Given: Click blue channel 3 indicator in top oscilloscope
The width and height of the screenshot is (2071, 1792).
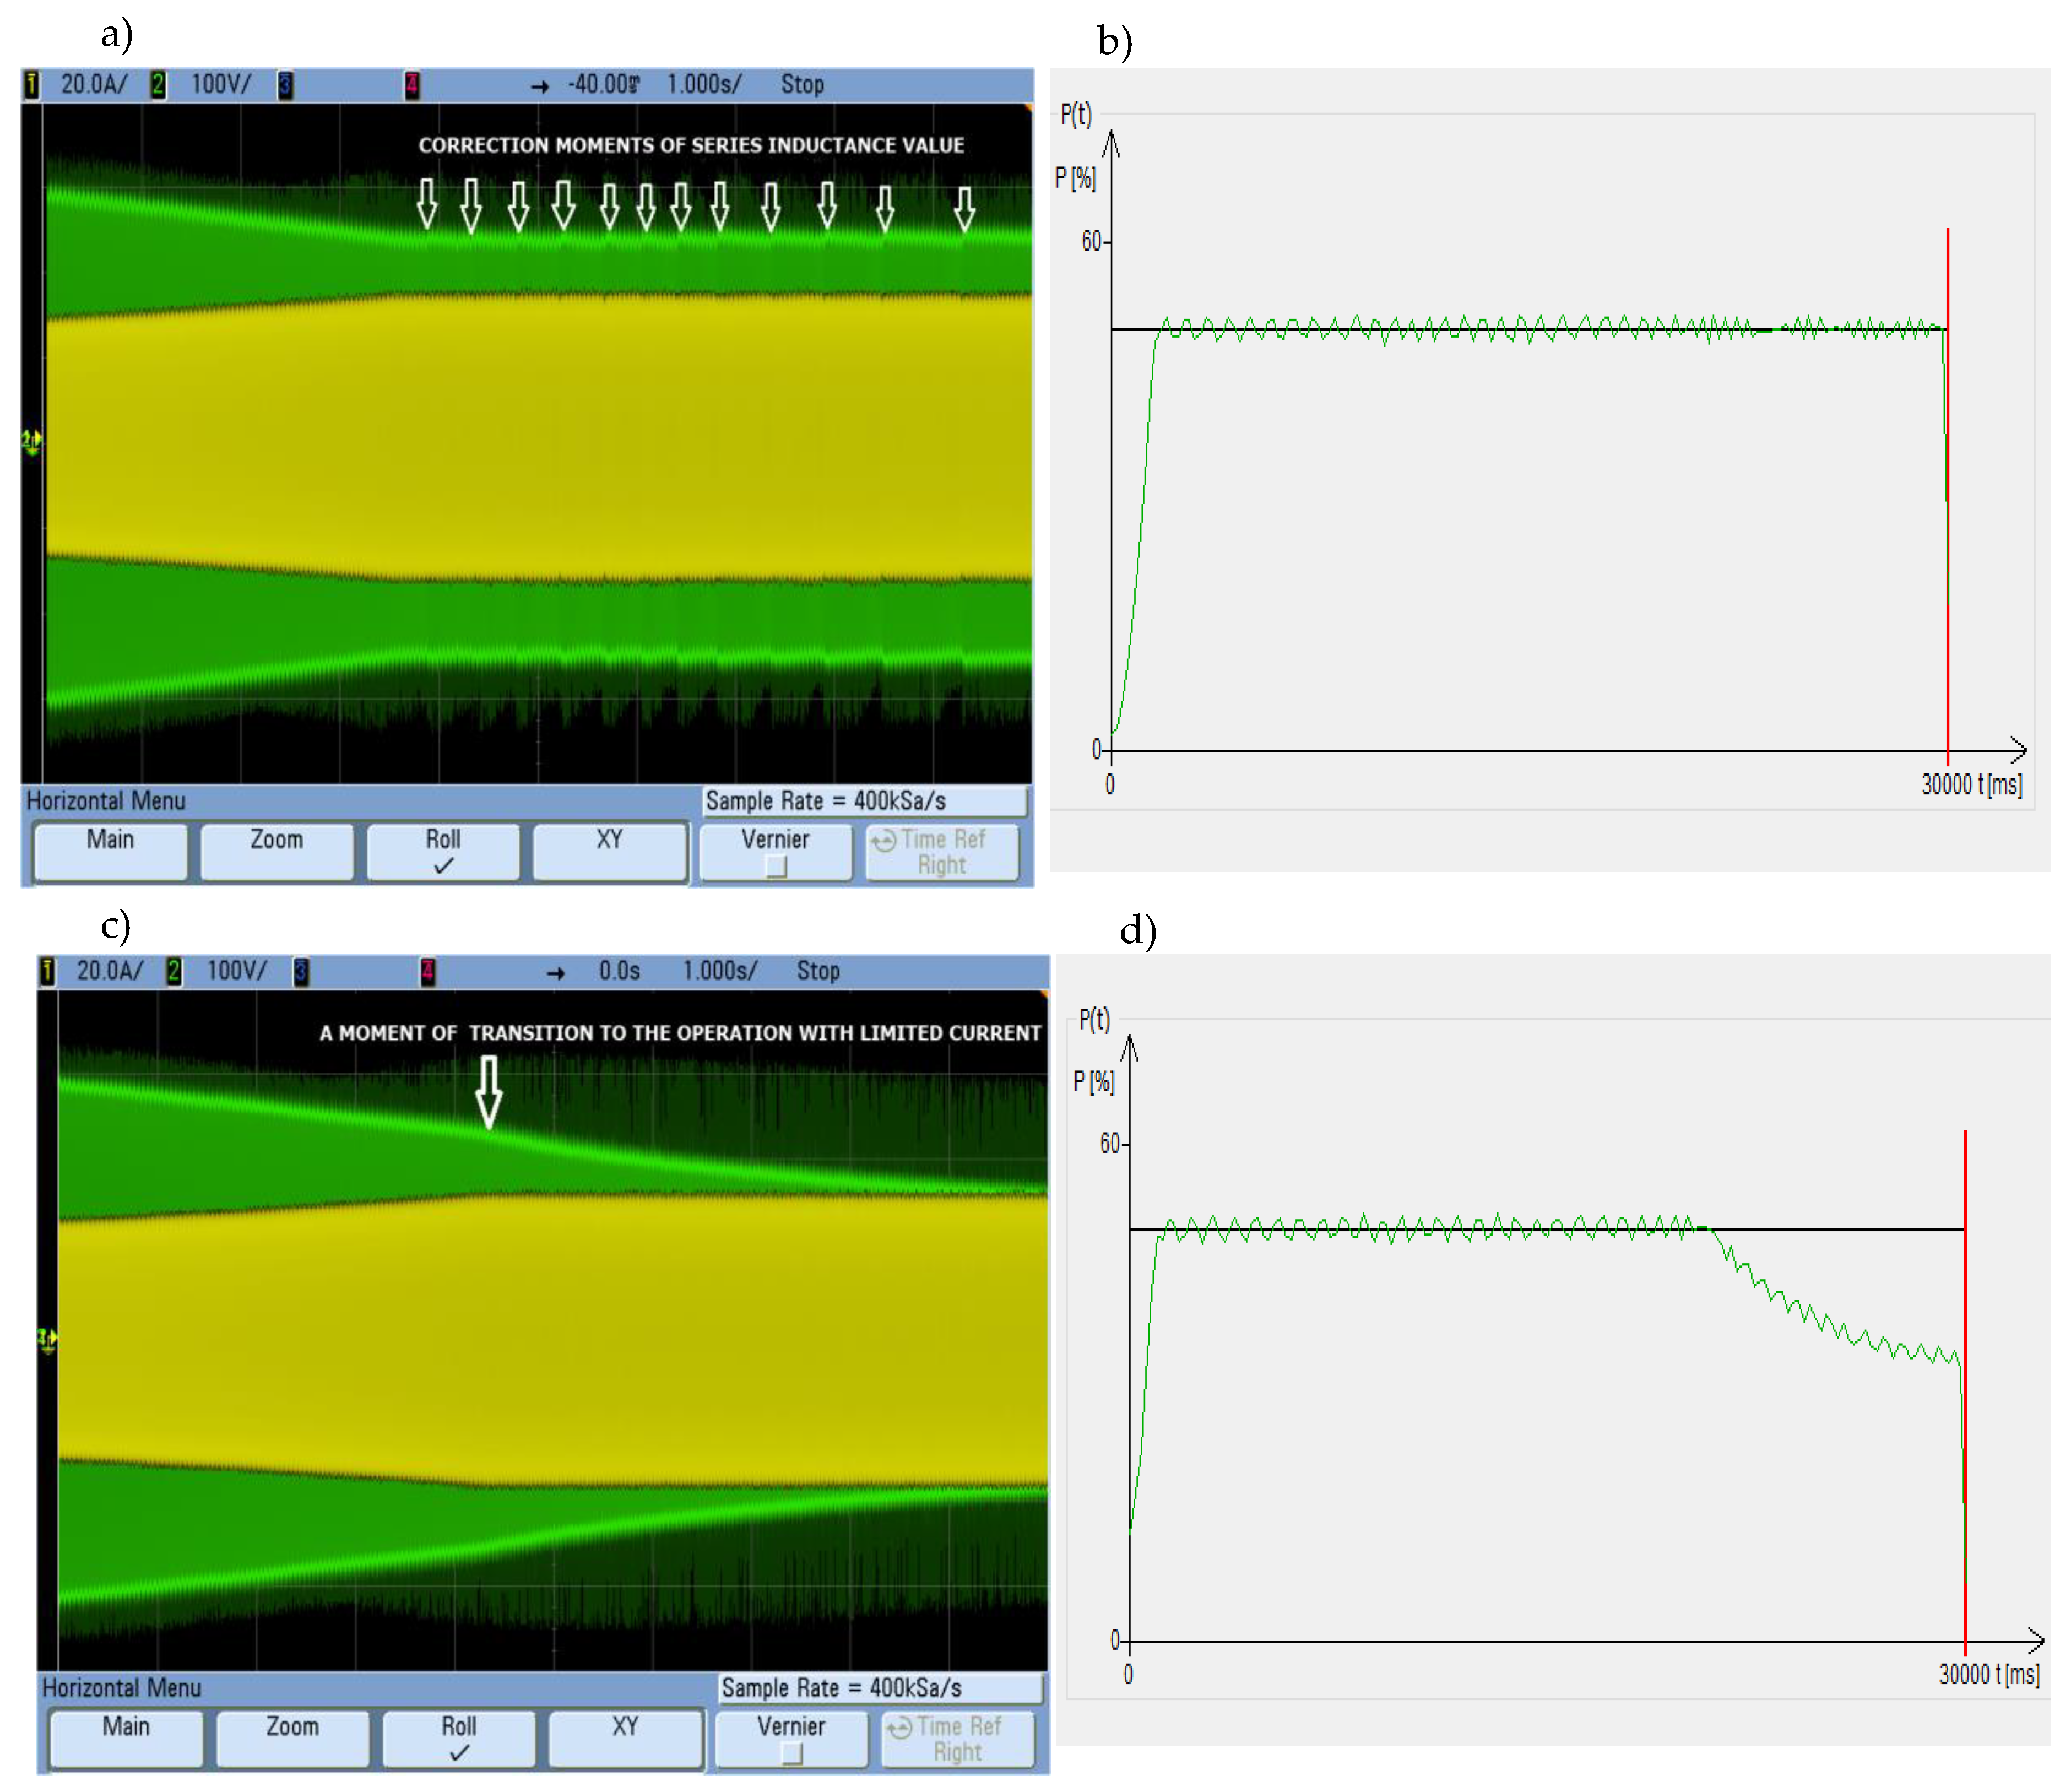Looking at the screenshot, I should 285,85.
